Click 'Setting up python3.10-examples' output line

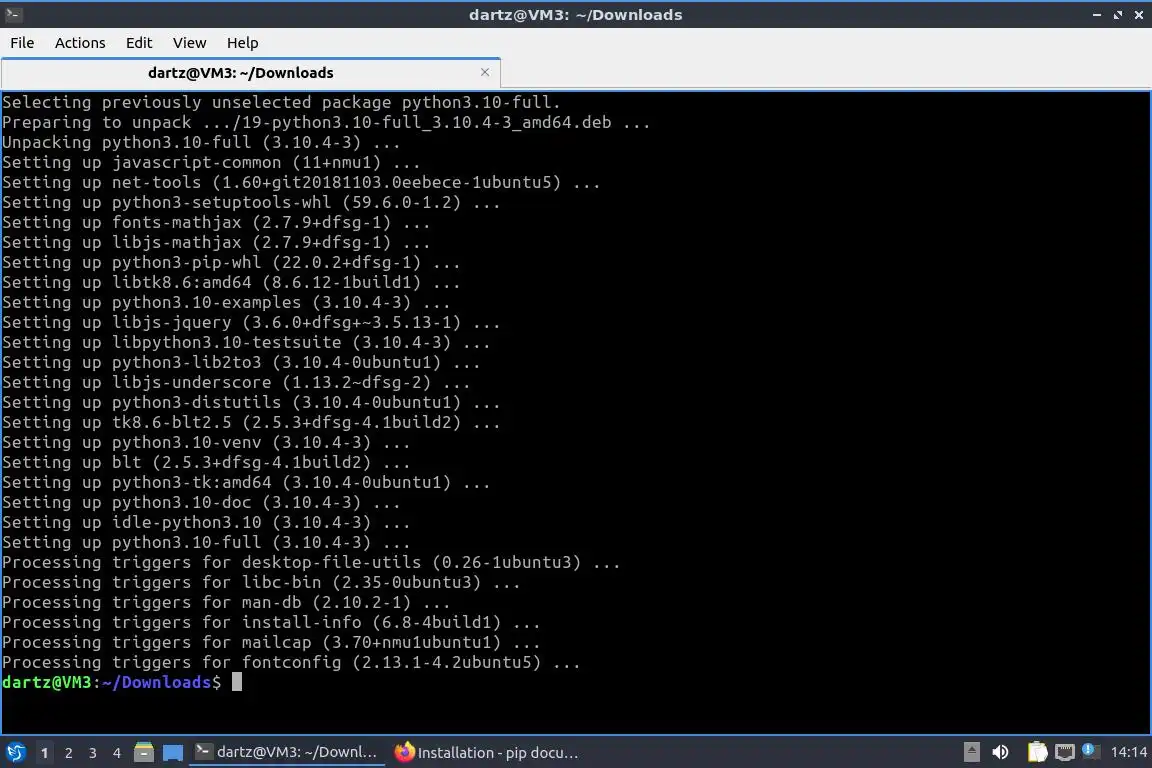pyautogui.click(x=226, y=302)
